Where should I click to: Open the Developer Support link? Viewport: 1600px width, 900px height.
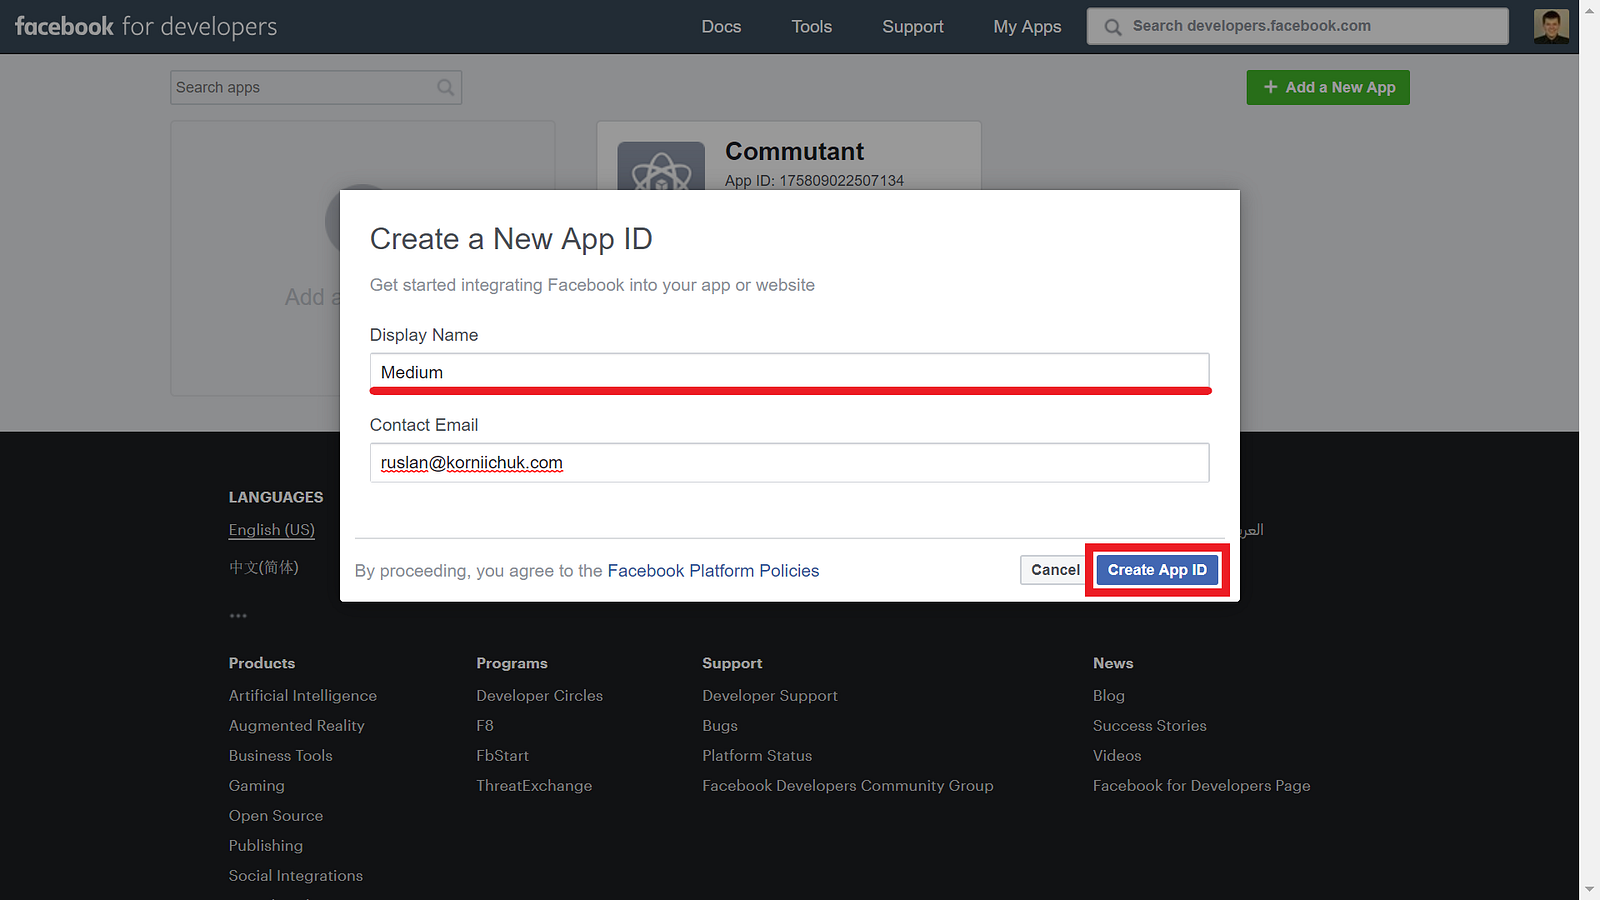(770, 696)
